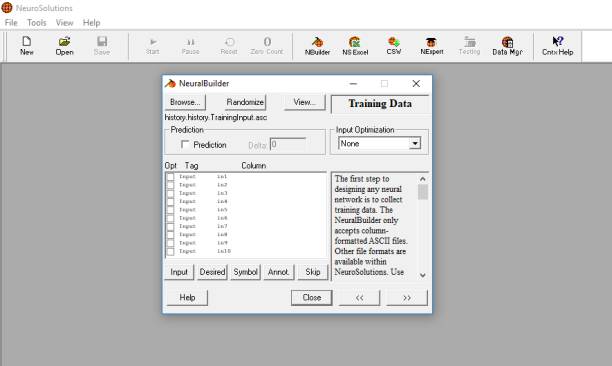
Task: Expand the Input Optimization dropdown
Action: (415, 144)
